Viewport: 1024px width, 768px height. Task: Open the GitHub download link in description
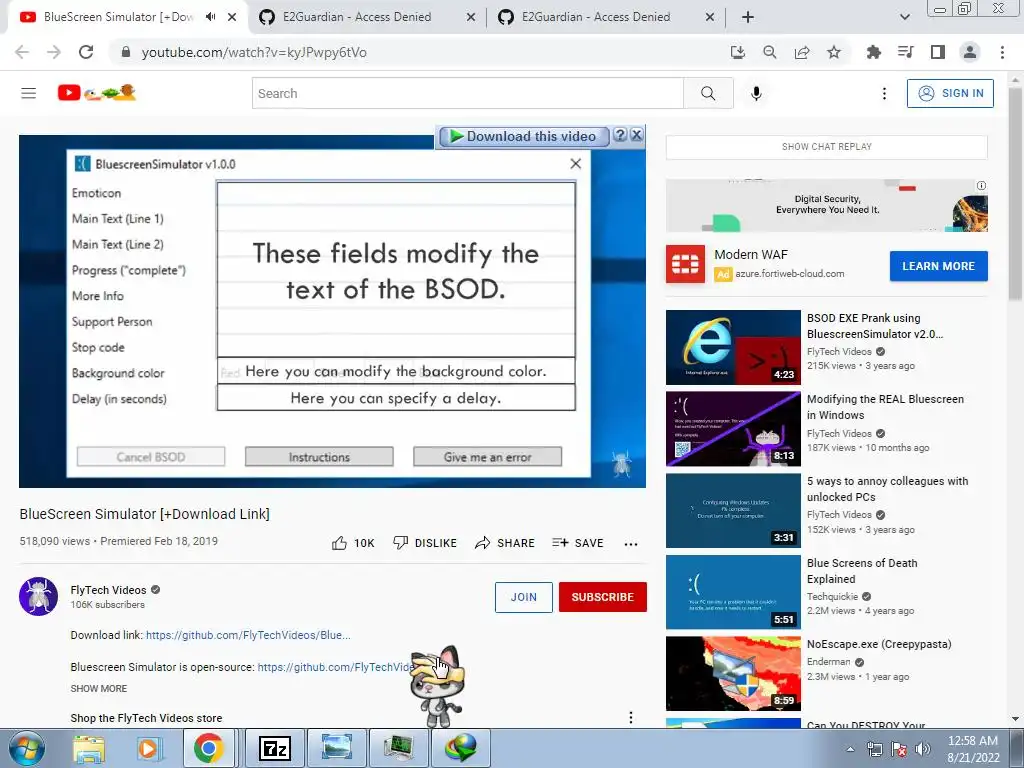pos(248,635)
